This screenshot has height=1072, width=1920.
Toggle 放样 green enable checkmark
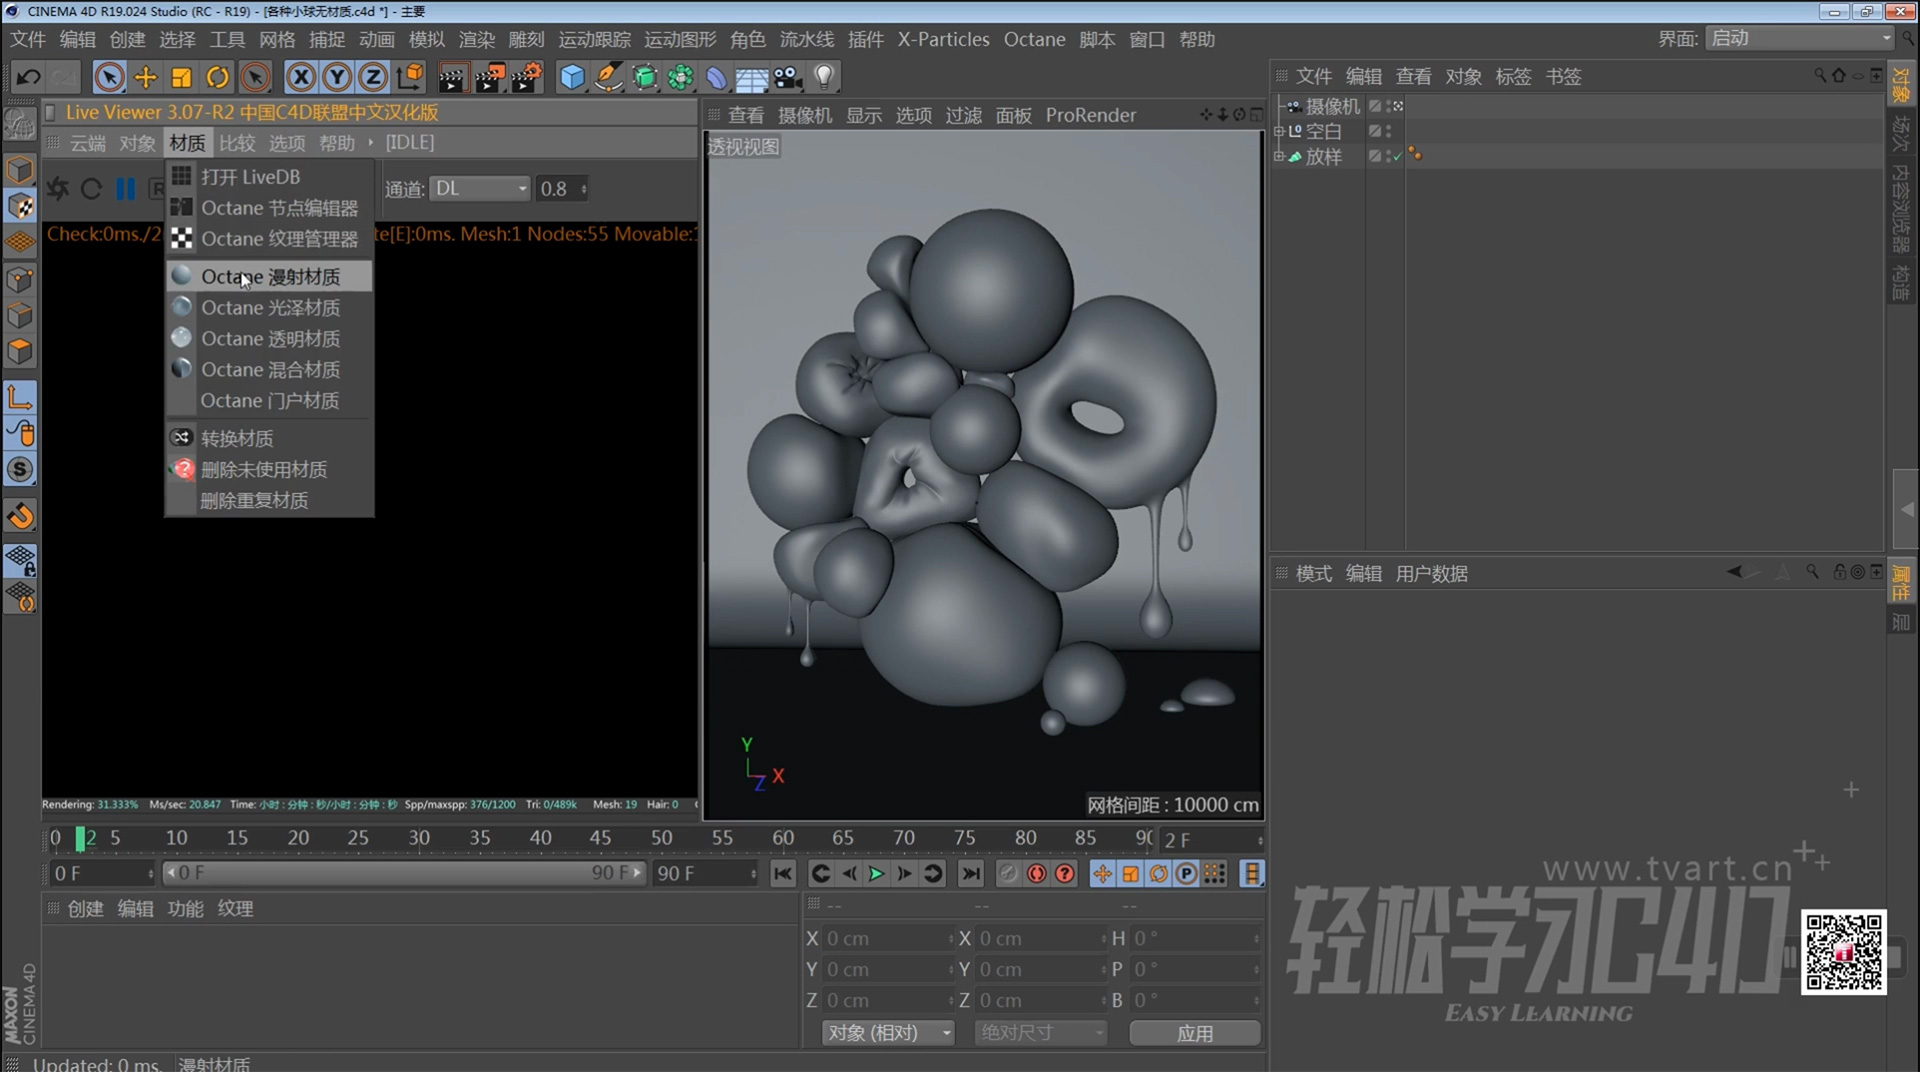1396,156
